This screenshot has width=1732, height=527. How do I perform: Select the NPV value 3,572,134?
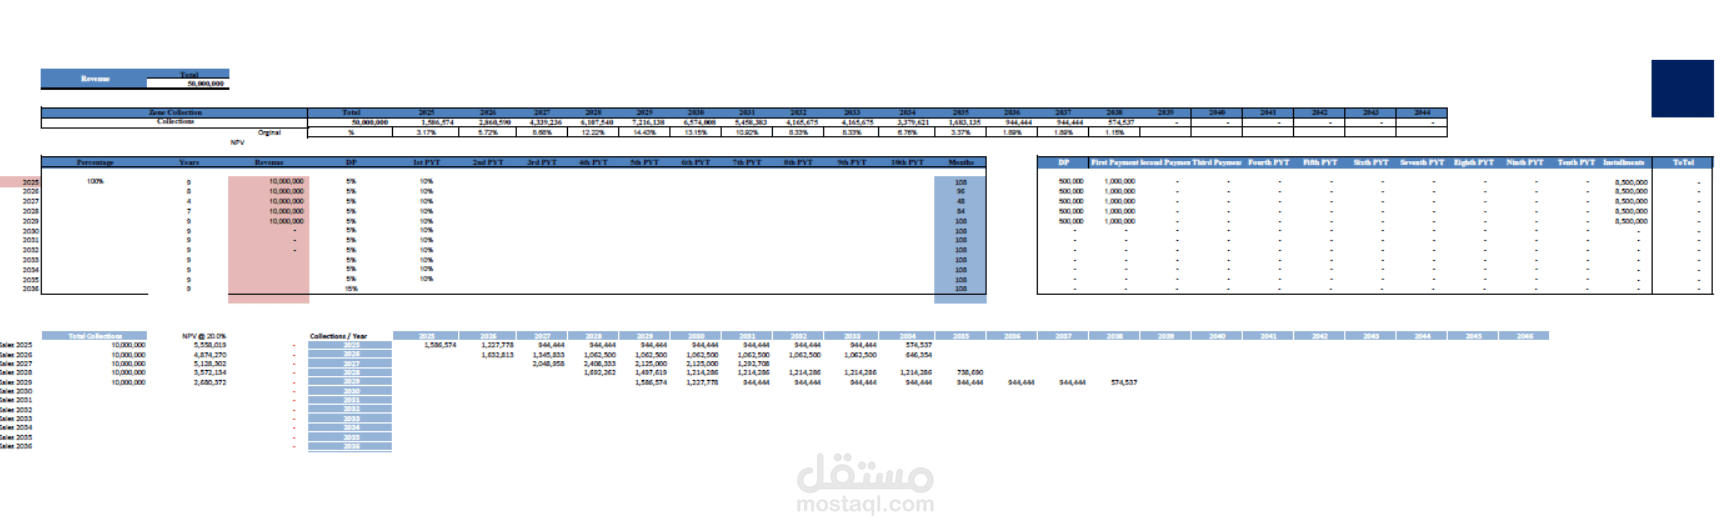(209, 373)
